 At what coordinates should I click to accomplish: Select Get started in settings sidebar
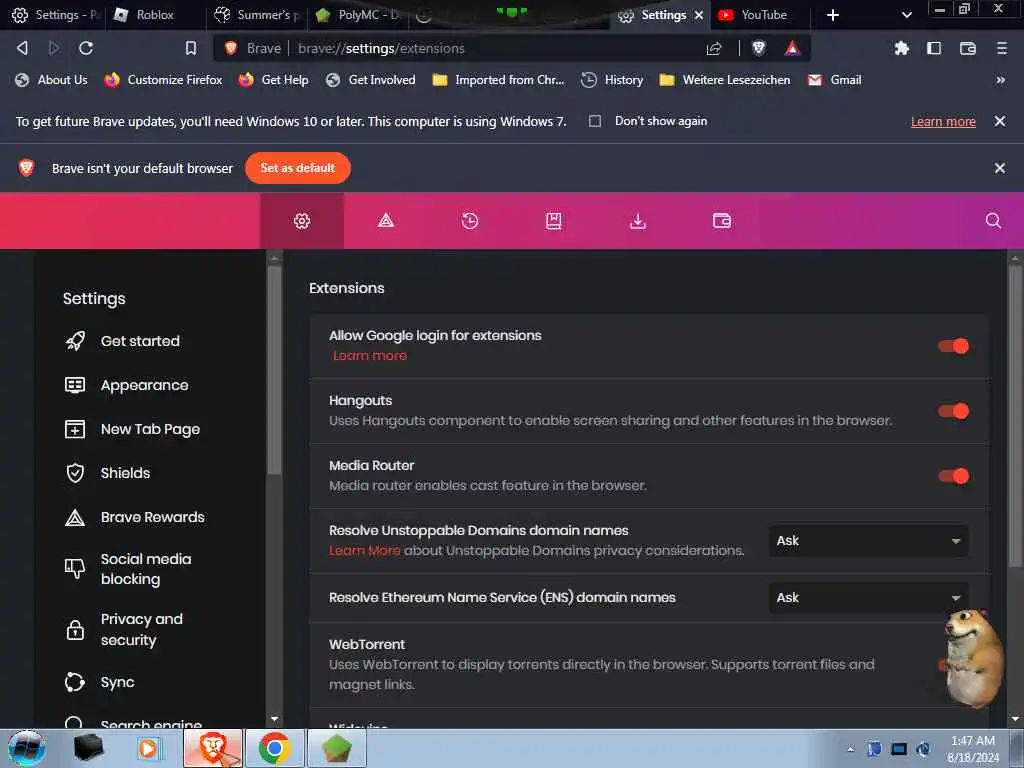[140, 341]
